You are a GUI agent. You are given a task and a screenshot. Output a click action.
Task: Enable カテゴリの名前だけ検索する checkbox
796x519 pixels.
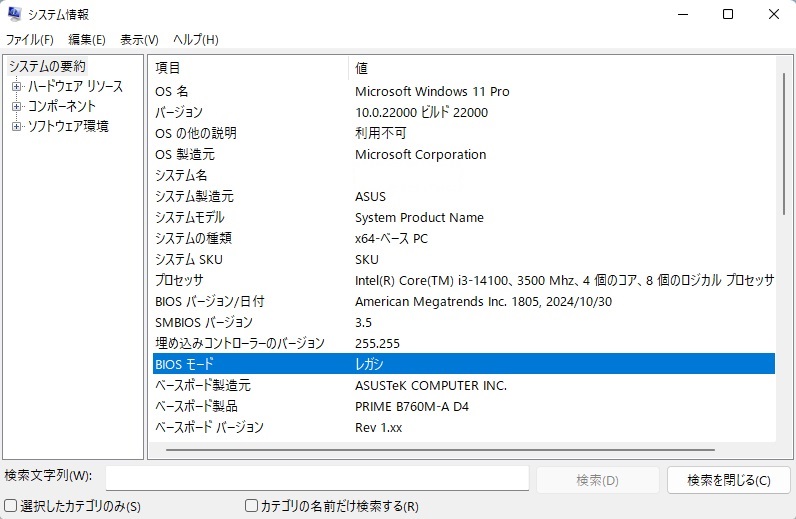(251, 506)
